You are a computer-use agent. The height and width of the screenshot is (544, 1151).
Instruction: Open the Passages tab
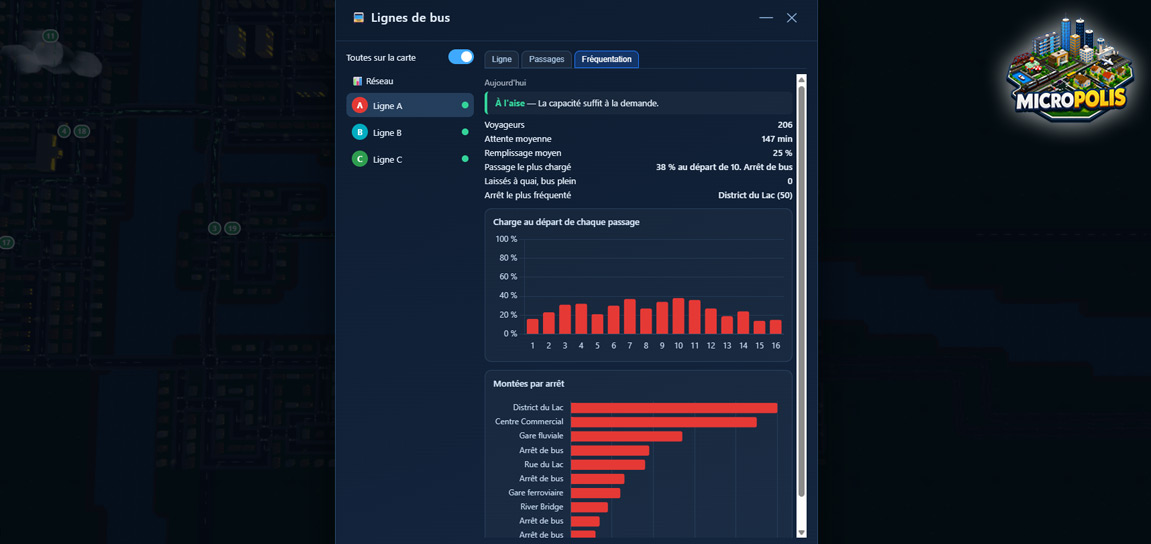pos(547,59)
